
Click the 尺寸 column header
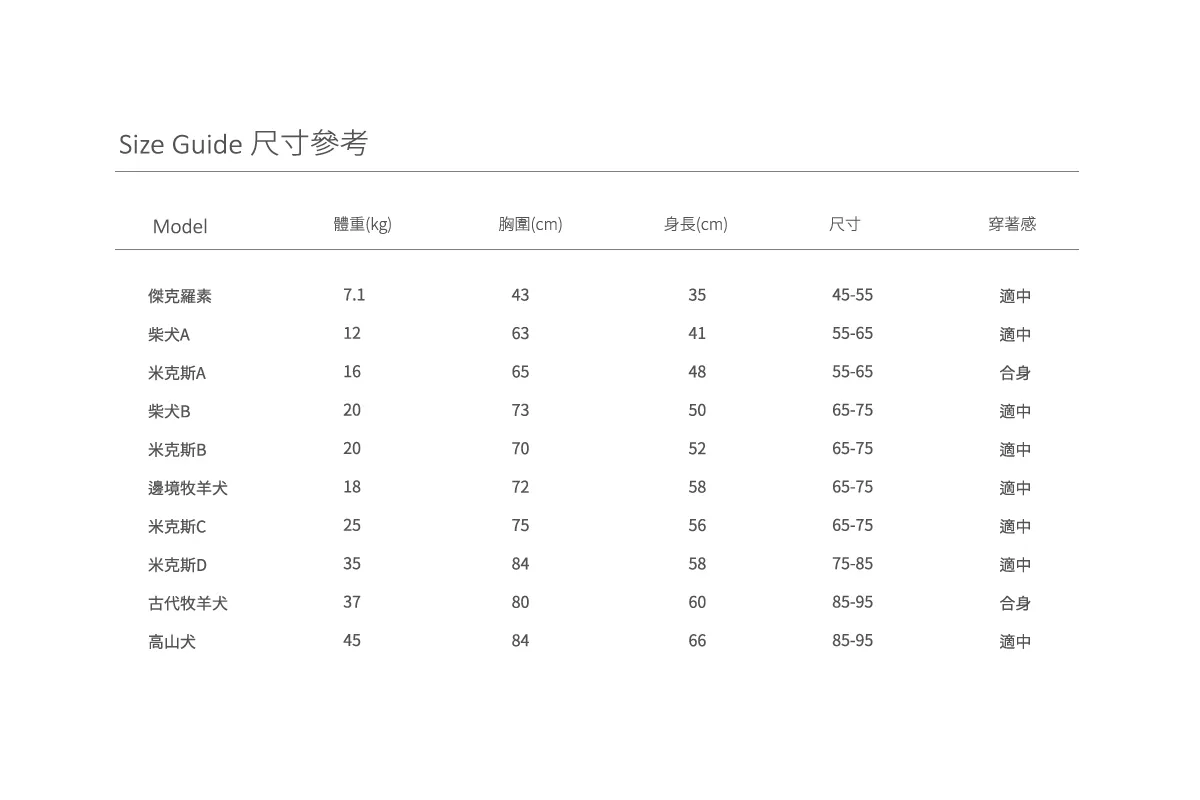coord(844,225)
